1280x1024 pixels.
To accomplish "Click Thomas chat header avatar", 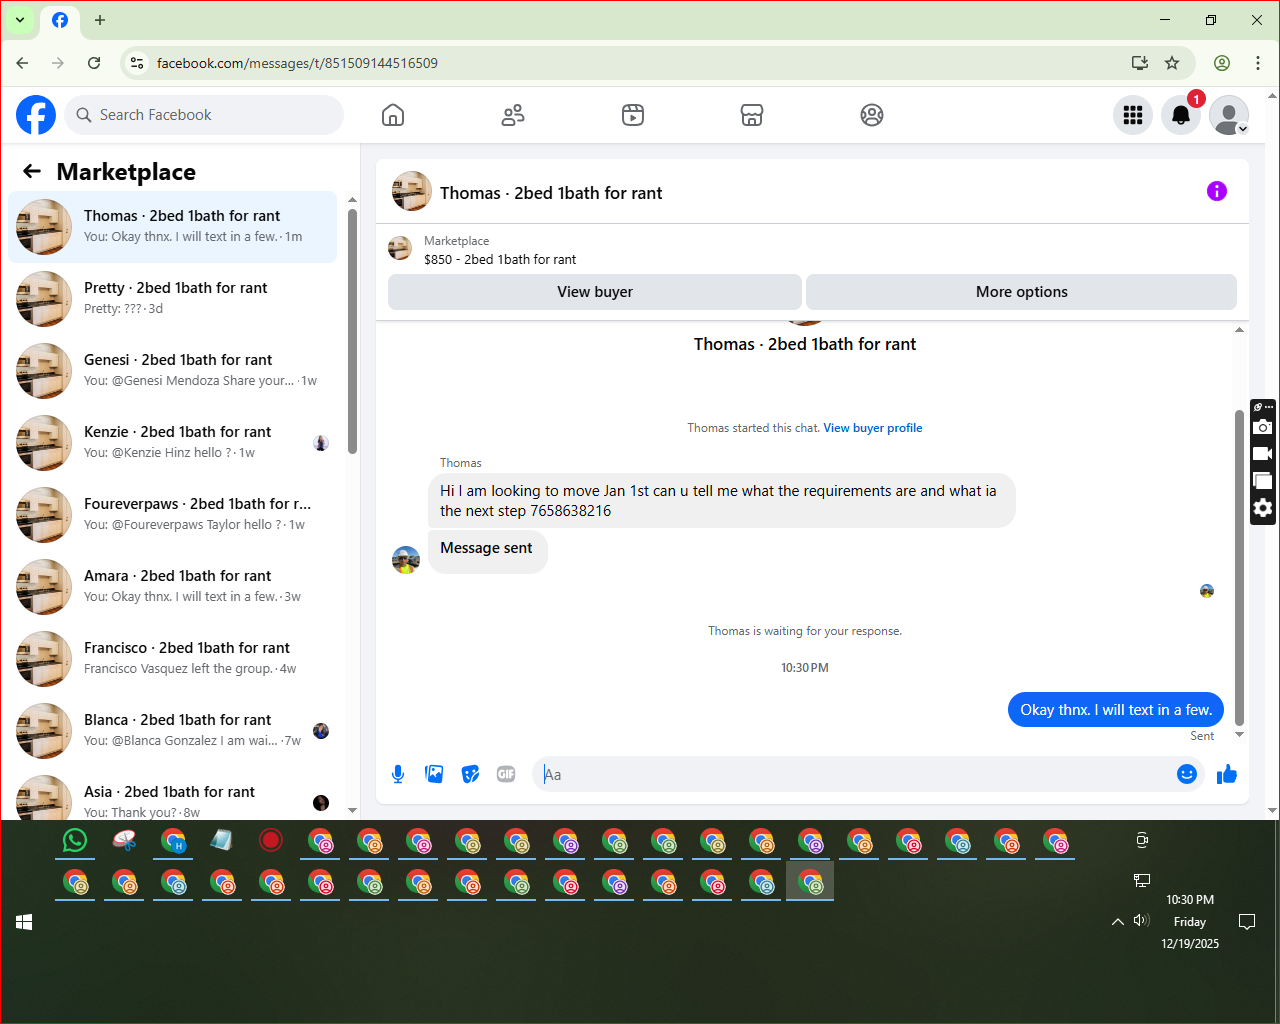I will point(411,191).
